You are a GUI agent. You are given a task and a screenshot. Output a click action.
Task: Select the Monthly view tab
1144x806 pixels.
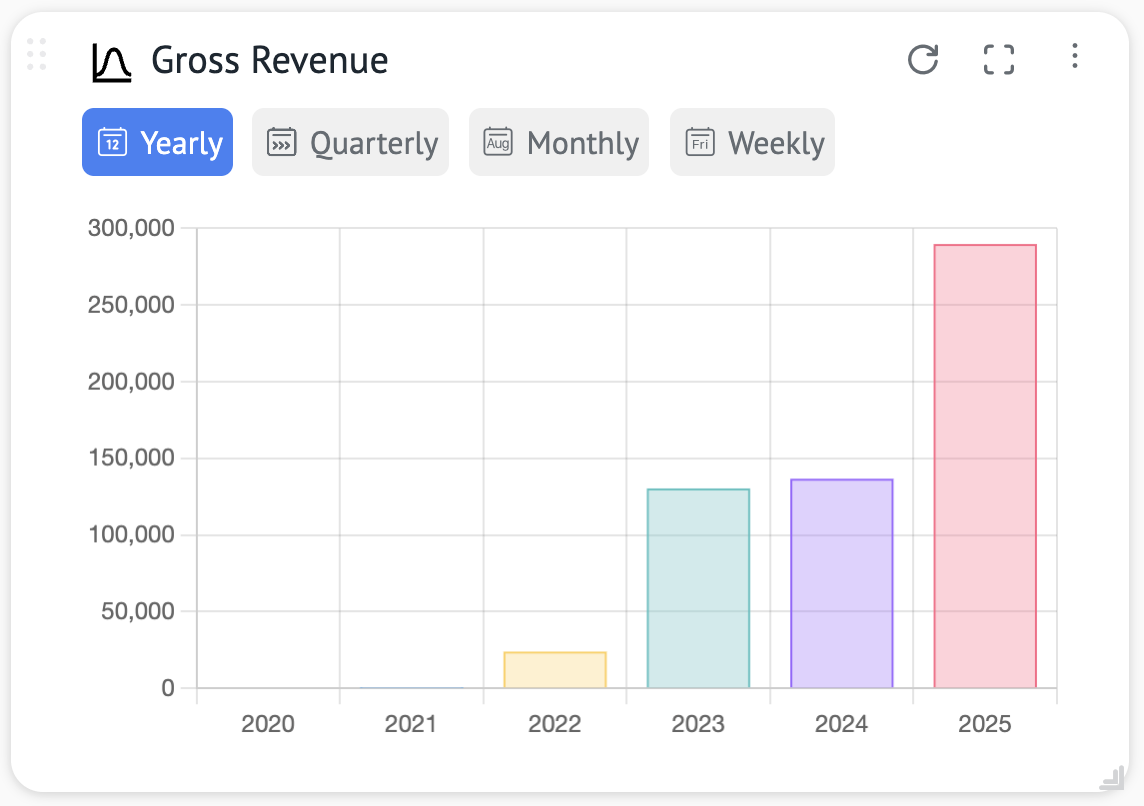[559, 142]
